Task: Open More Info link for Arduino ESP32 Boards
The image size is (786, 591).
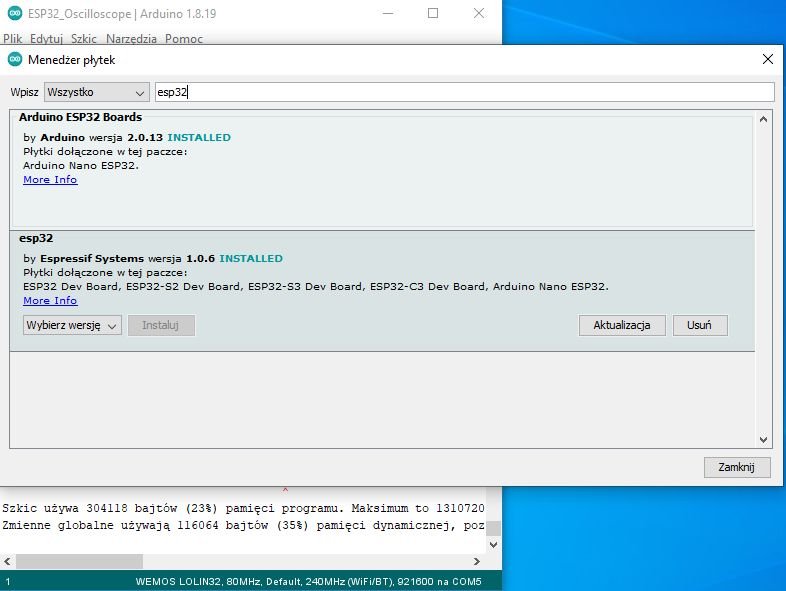Action: tap(50, 179)
